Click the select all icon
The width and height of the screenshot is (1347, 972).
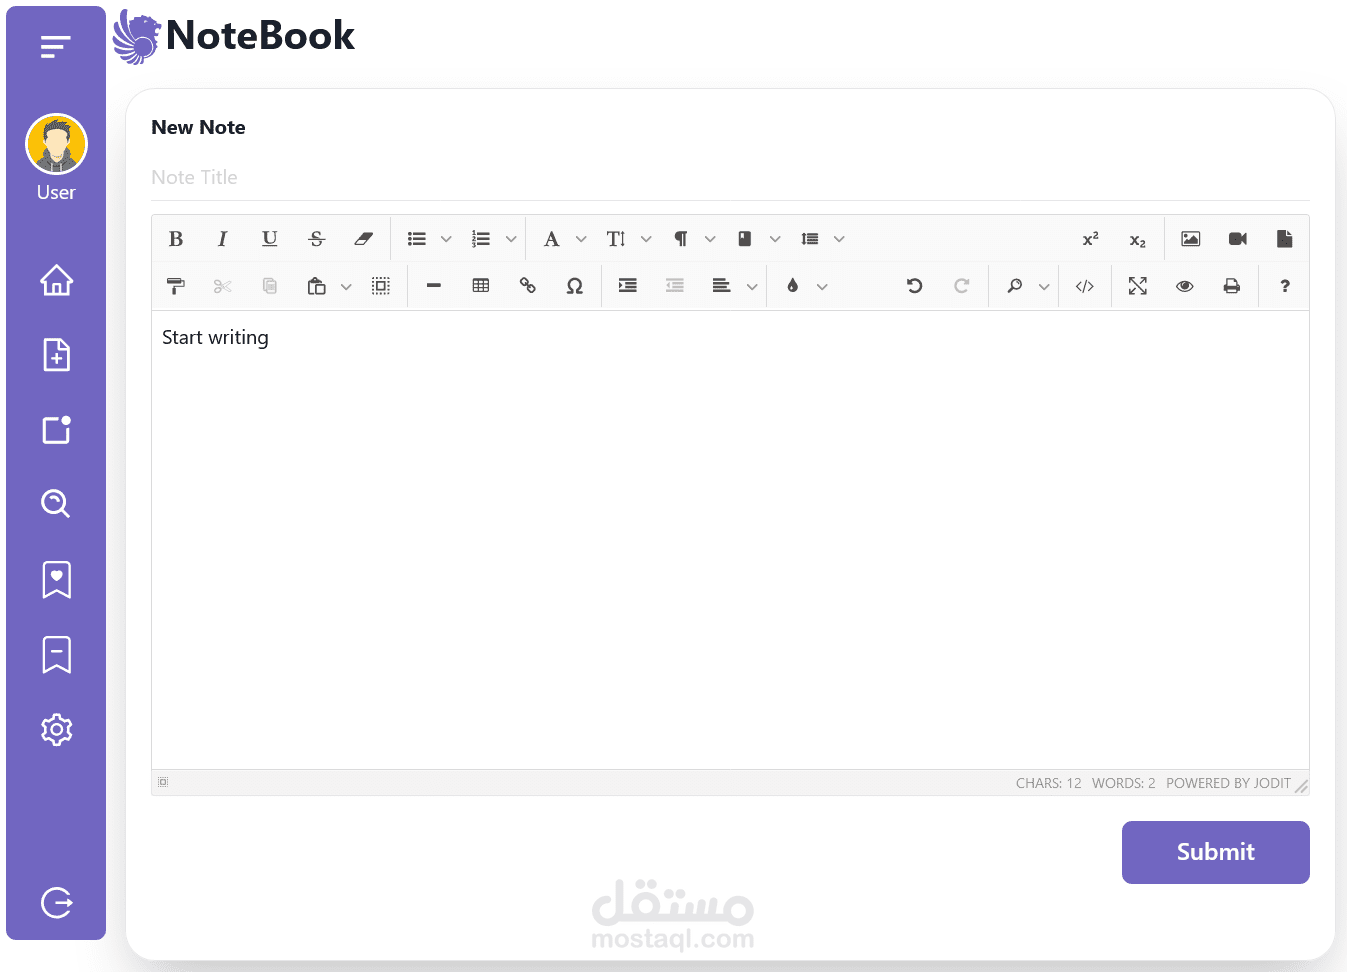point(381,286)
